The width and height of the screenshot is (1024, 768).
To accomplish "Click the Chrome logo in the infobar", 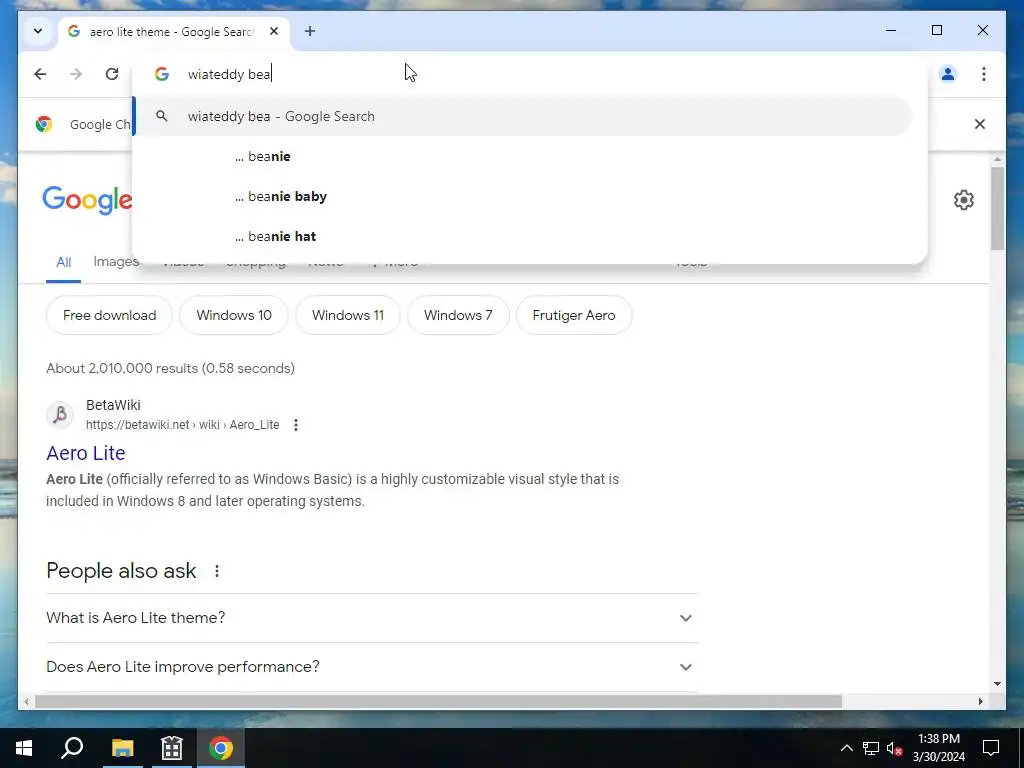I will [x=44, y=124].
